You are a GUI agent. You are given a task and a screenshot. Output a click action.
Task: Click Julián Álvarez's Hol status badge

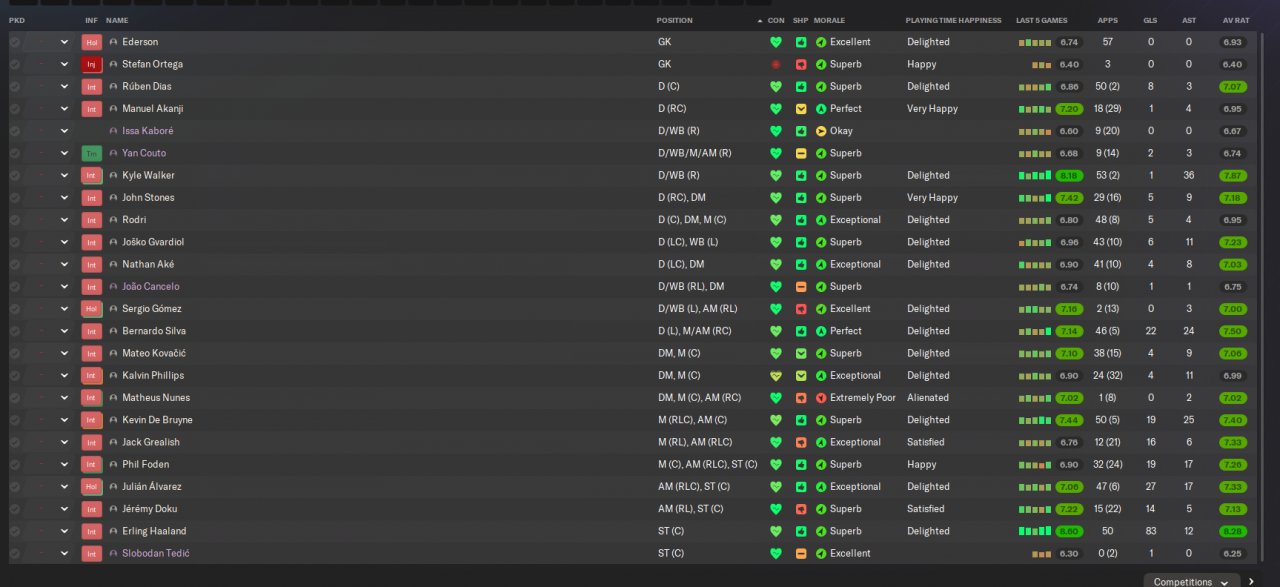pos(92,487)
